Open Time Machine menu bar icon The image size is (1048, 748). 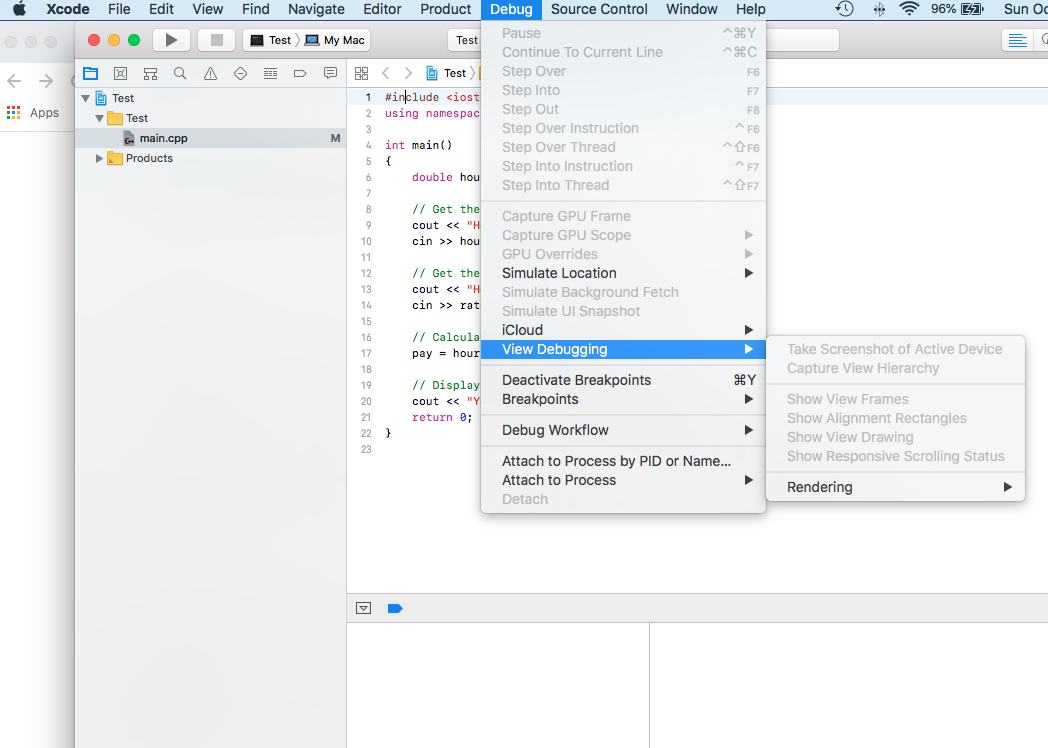tap(845, 9)
